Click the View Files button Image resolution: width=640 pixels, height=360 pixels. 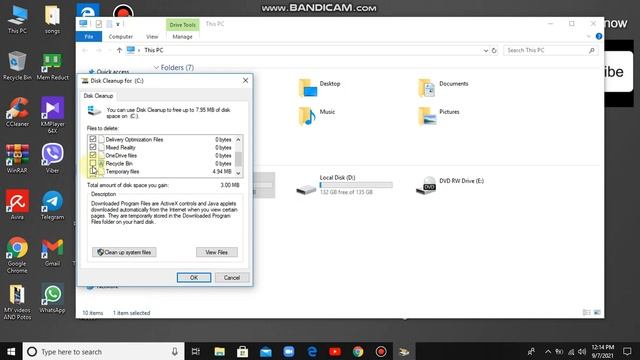point(217,252)
